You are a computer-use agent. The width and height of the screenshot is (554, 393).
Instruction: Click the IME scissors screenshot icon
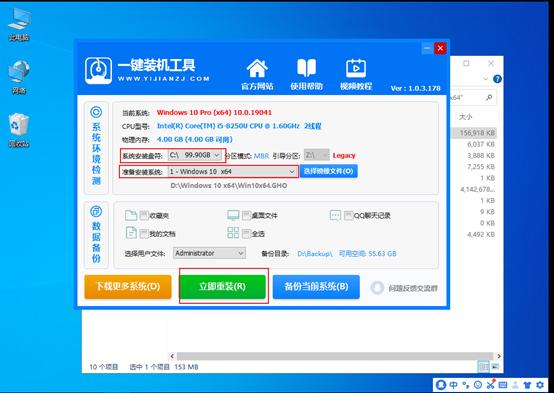[x=490, y=385]
